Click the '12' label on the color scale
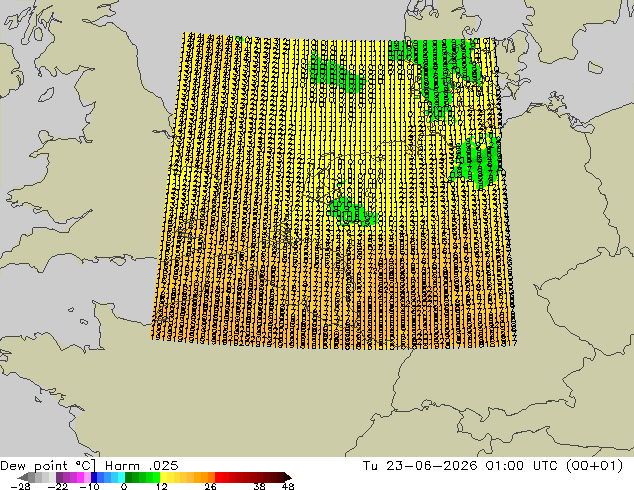The height and width of the screenshot is (490, 634). (162, 486)
